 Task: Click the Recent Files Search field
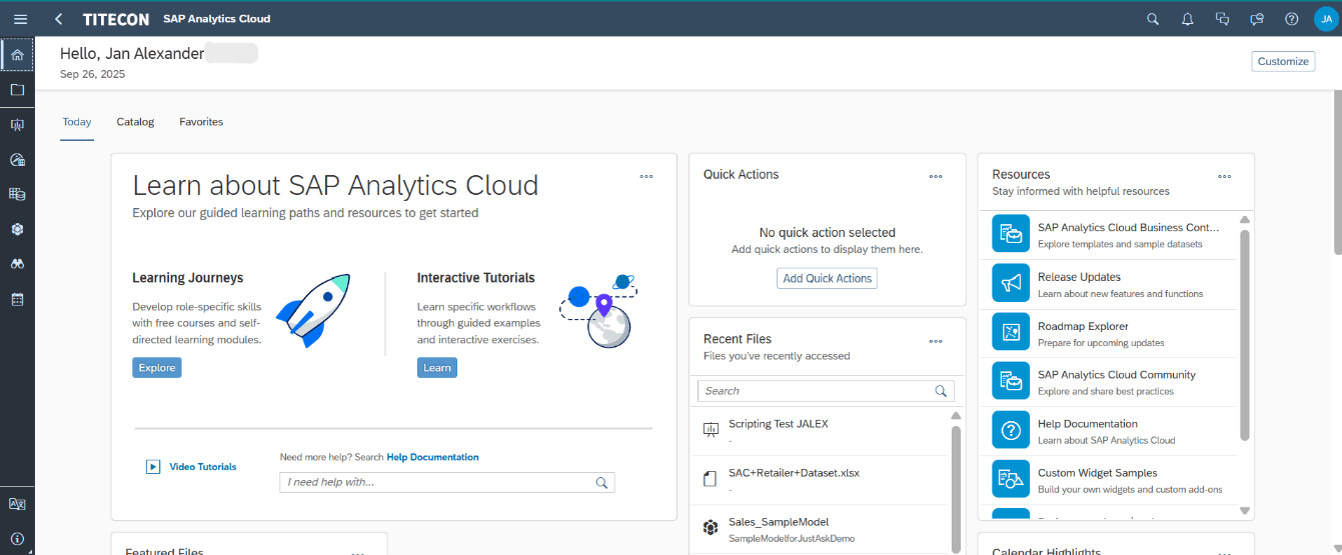[826, 391]
